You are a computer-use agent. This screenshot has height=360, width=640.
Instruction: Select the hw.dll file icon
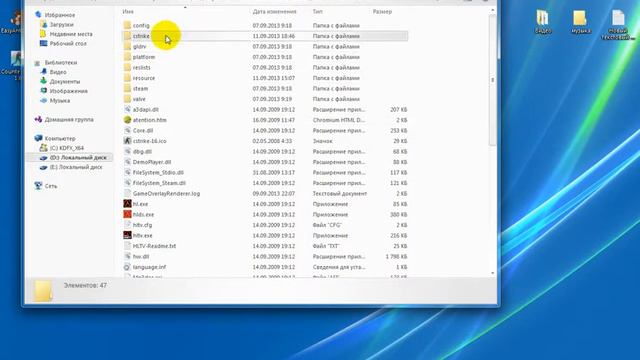127,256
